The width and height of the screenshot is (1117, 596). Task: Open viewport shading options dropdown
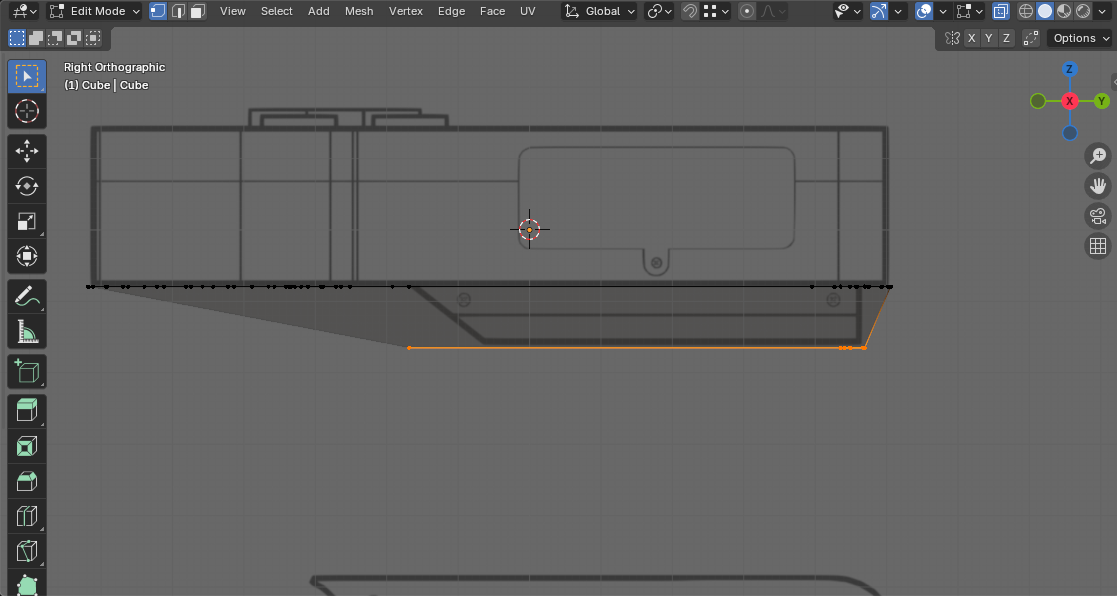[1103, 11]
